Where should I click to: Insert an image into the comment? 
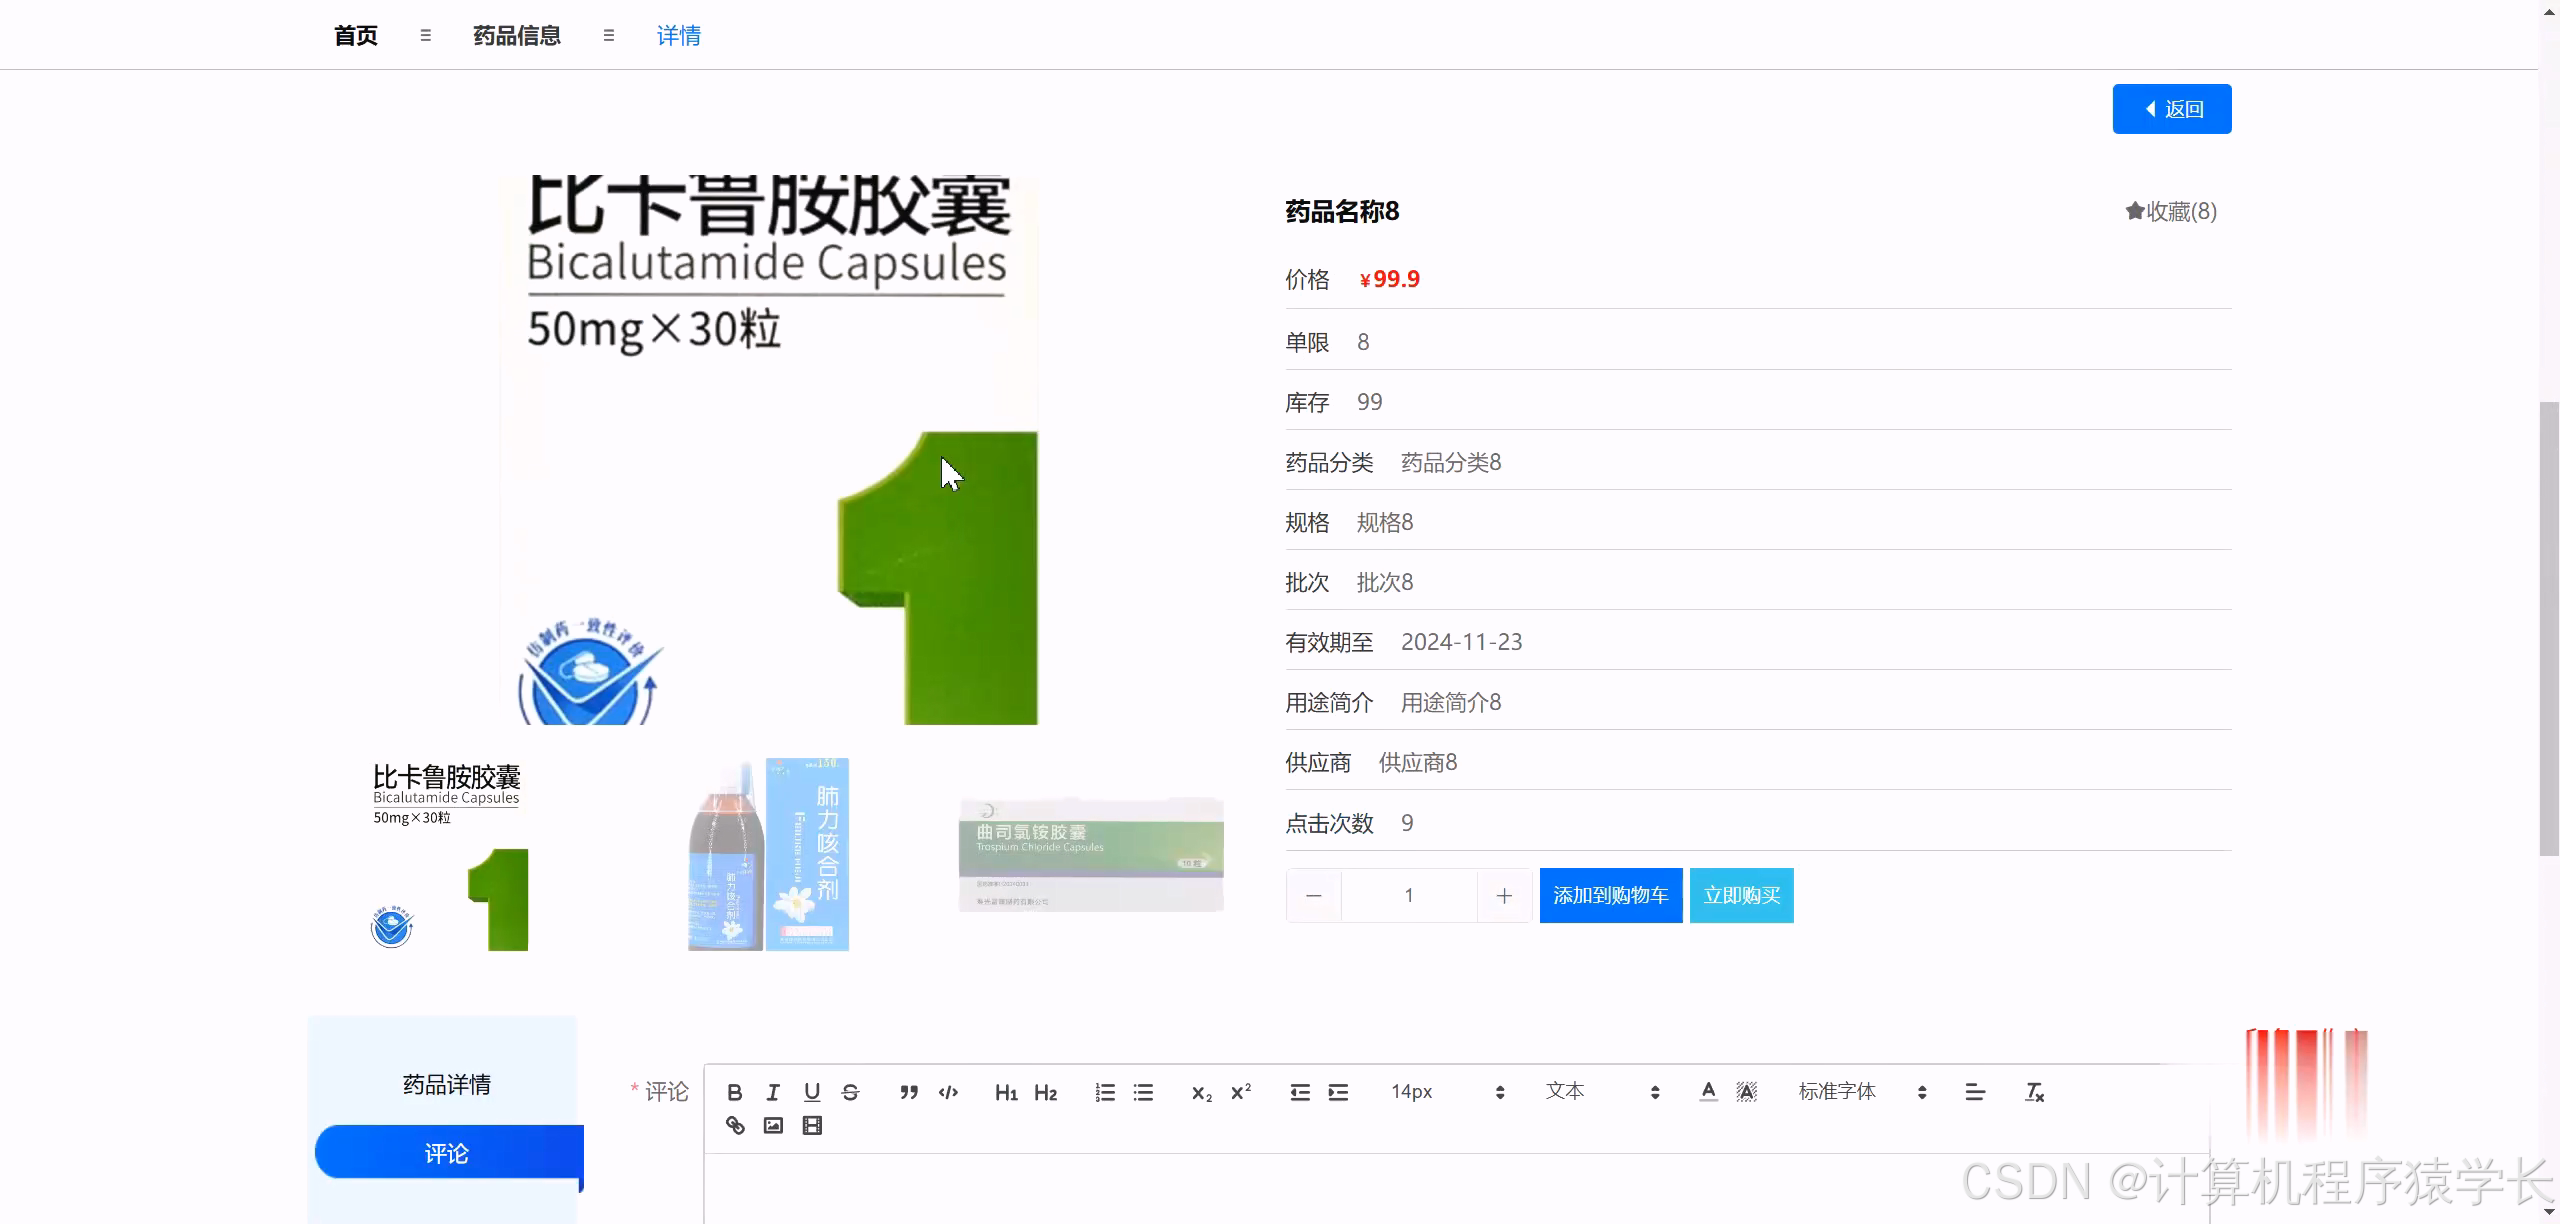pyautogui.click(x=771, y=1125)
